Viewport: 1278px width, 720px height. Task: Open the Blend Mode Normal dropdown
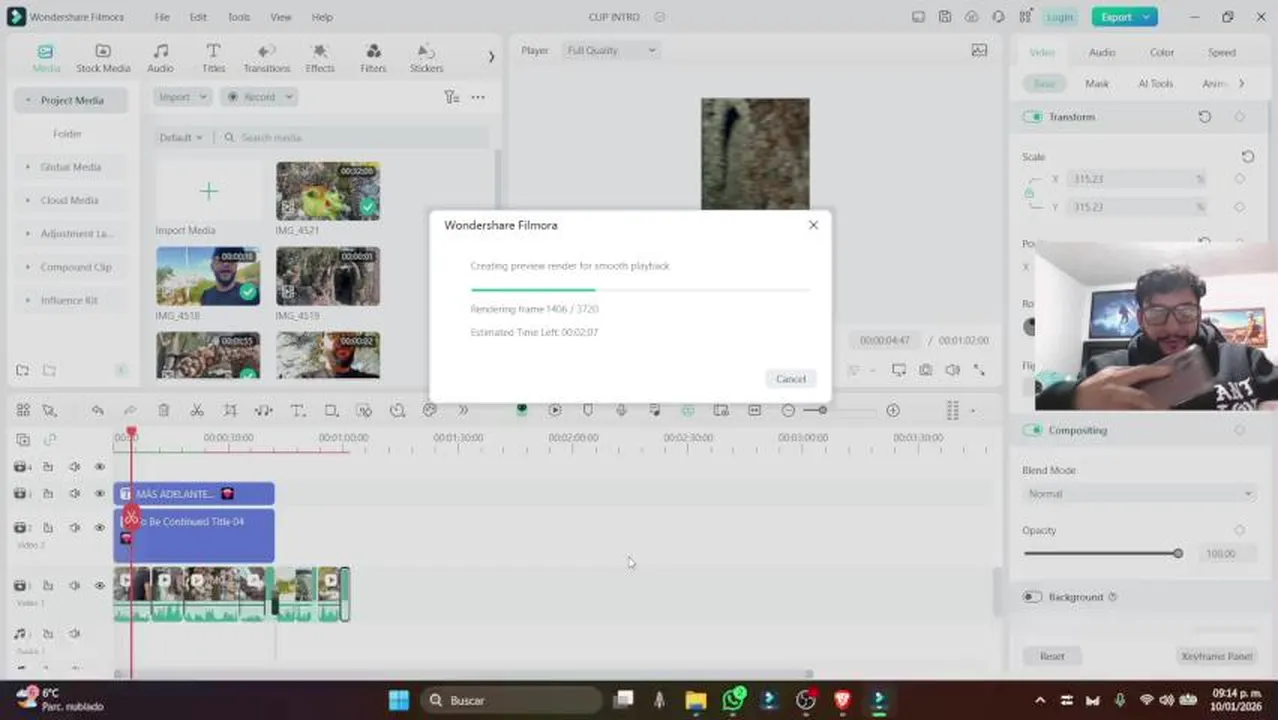click(x=1138, y=494)
